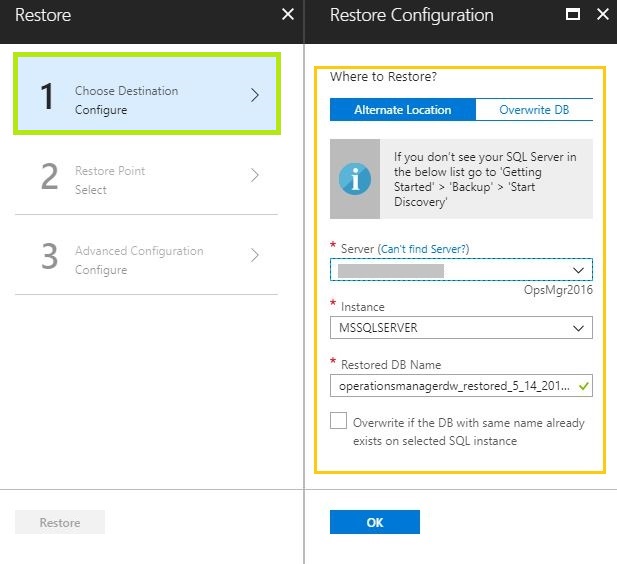Click the Instance field label
The image size is (617, 564).
click(x=362, y=307)
